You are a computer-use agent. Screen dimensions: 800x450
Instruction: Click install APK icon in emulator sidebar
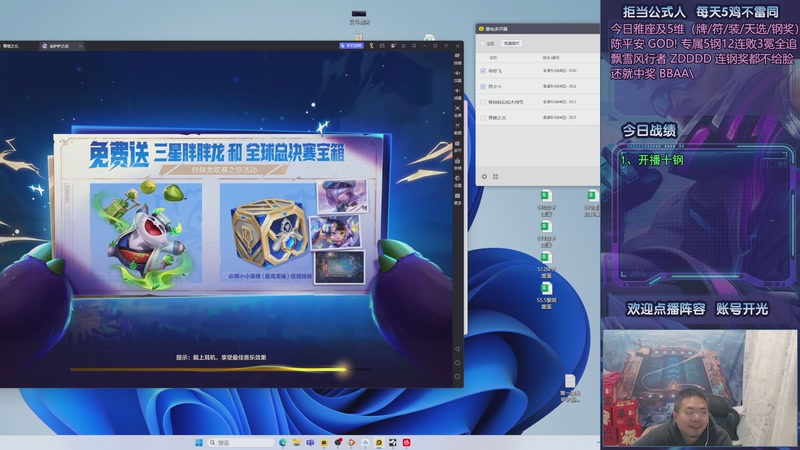click(x=458, y=161)
